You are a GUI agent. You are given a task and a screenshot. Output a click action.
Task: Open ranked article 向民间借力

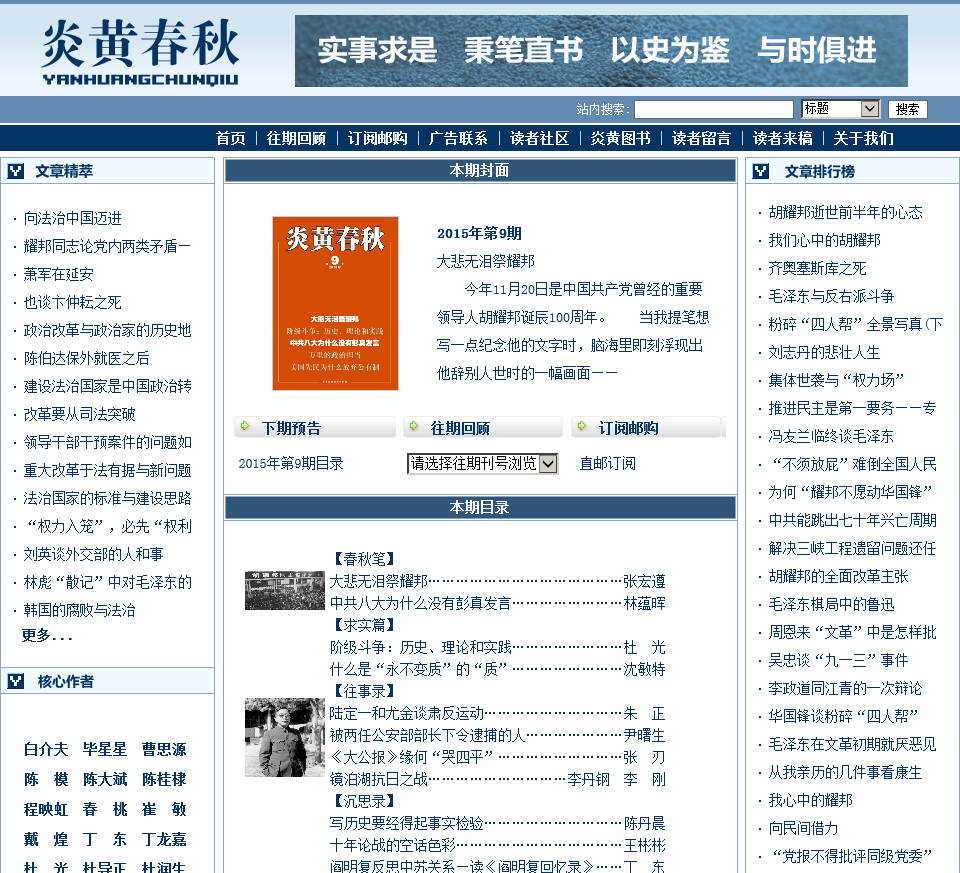(x=803, y=829)
